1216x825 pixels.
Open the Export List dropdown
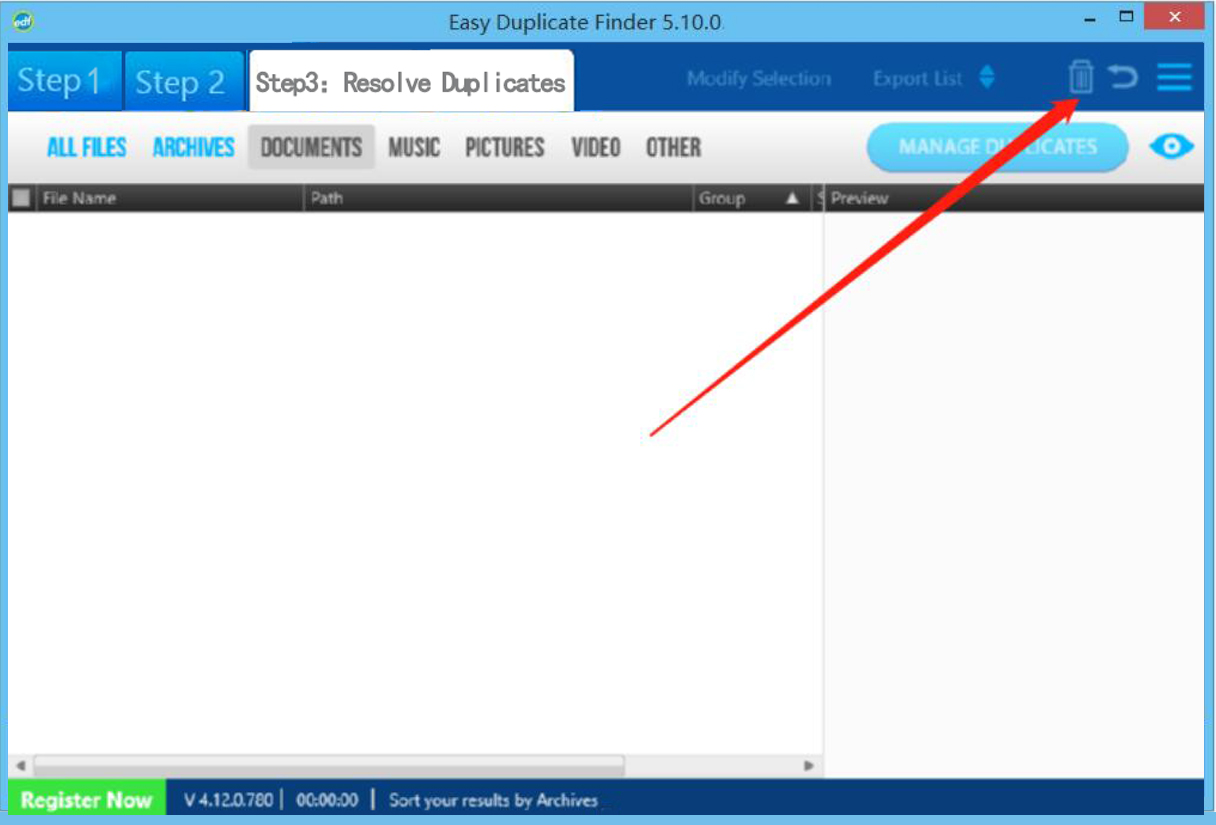click(x=933, y=78)
